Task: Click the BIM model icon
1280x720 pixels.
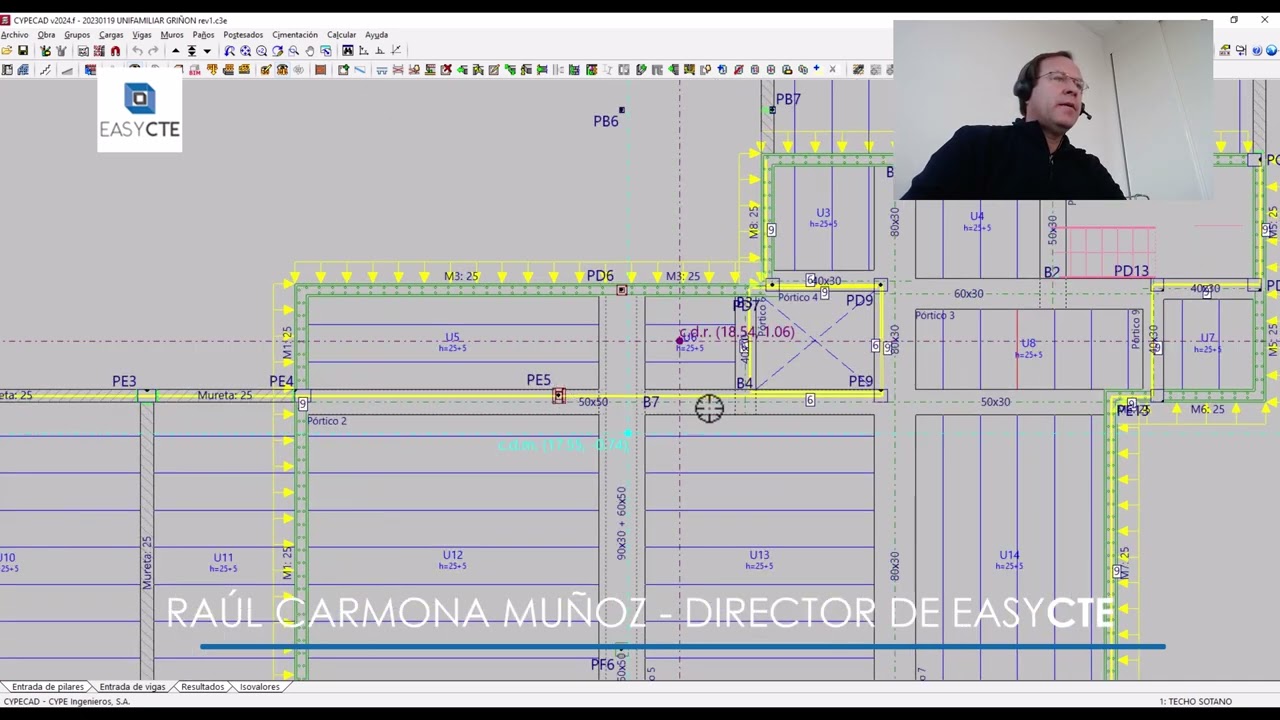Action: [194, 70]
